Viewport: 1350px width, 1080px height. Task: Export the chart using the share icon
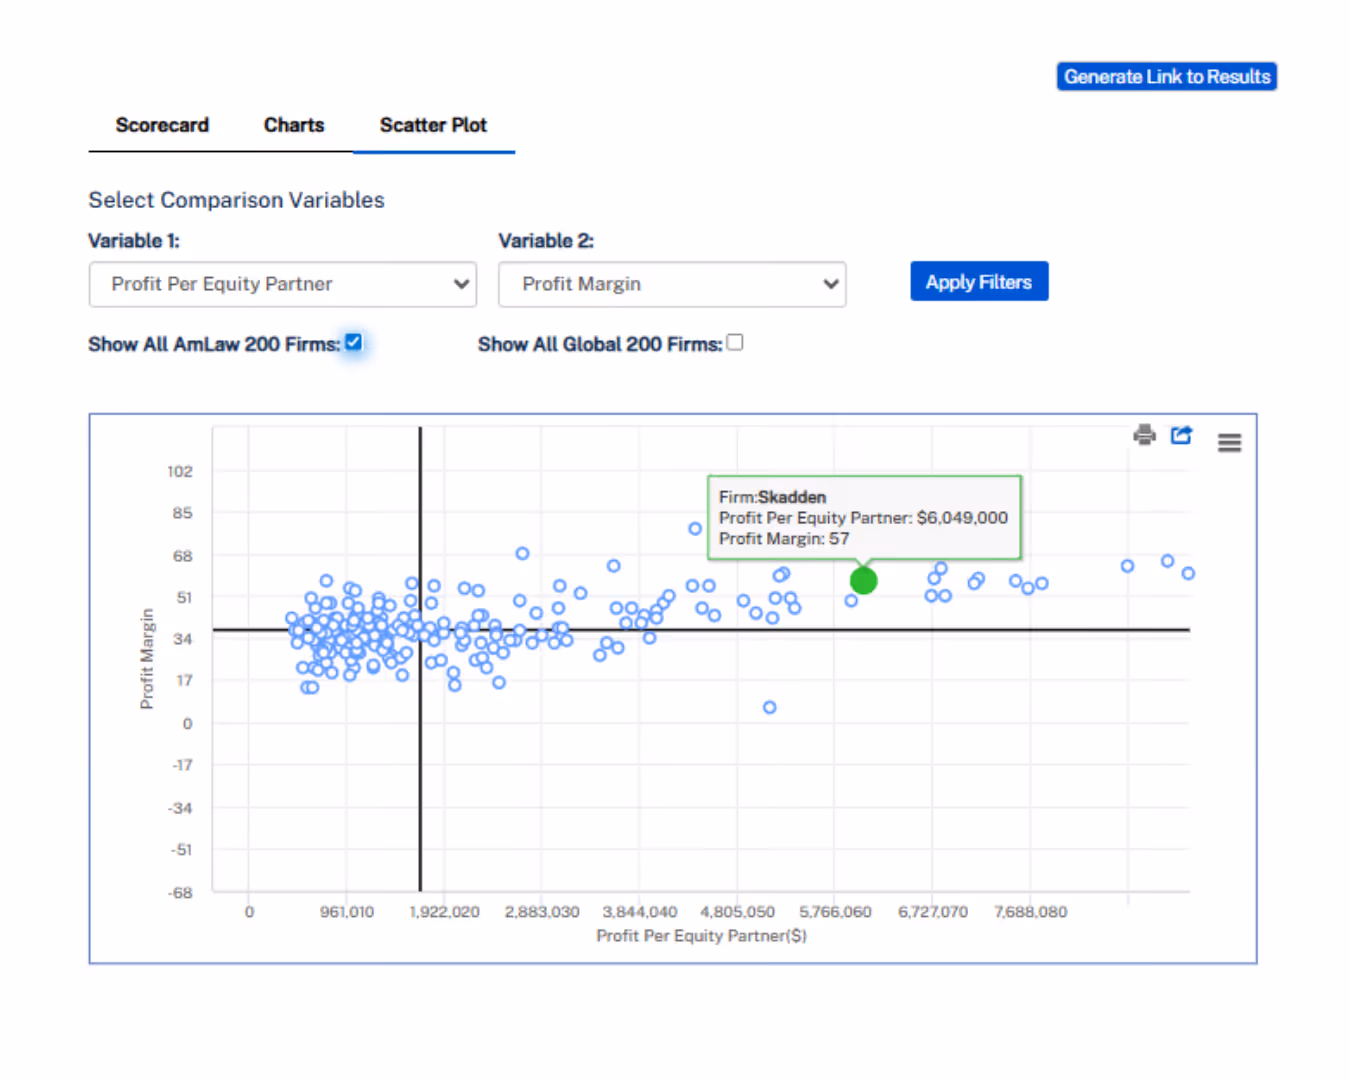click(x=1181, y=435)
